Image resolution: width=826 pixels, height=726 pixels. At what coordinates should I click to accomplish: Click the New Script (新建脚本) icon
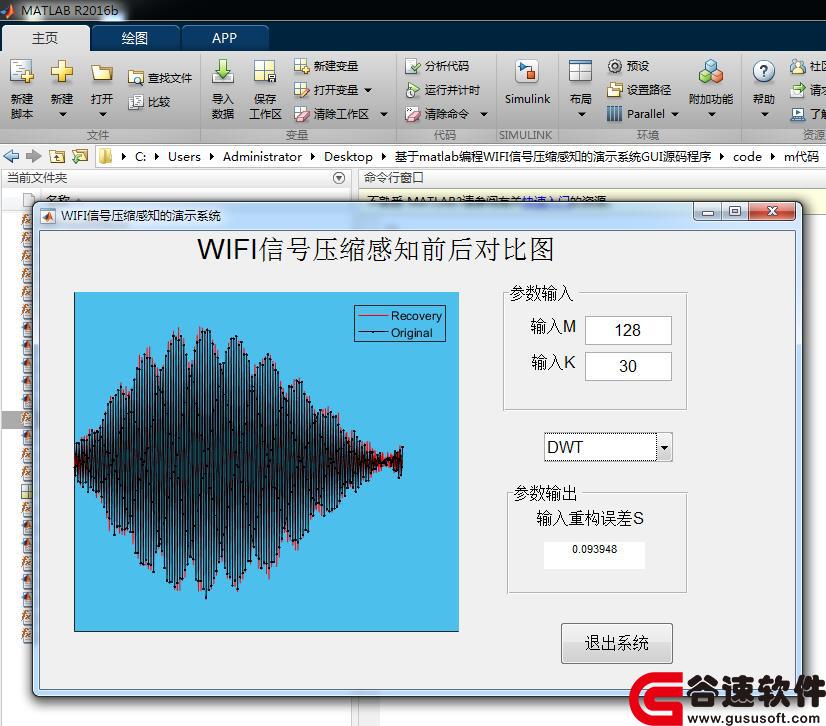(22, 72)
